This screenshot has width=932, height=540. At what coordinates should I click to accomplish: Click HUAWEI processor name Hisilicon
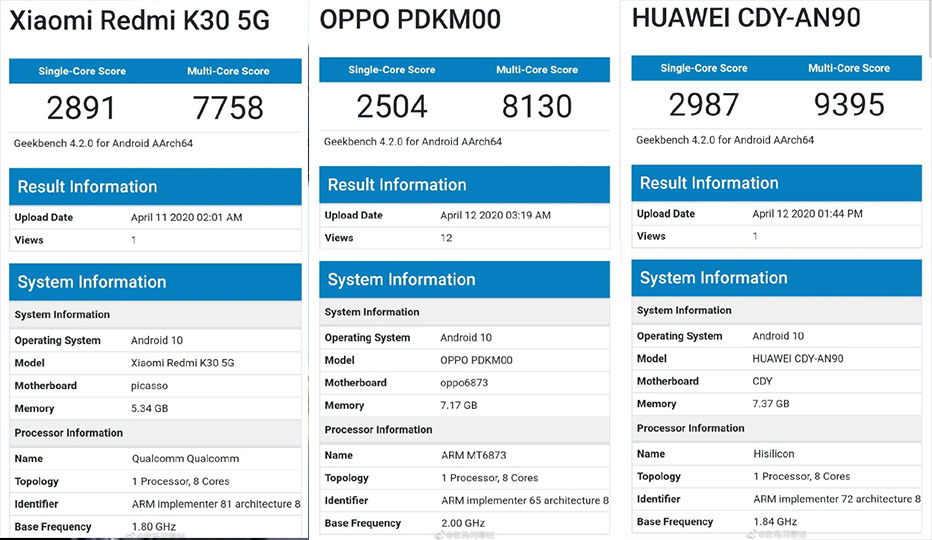[774, 454]
